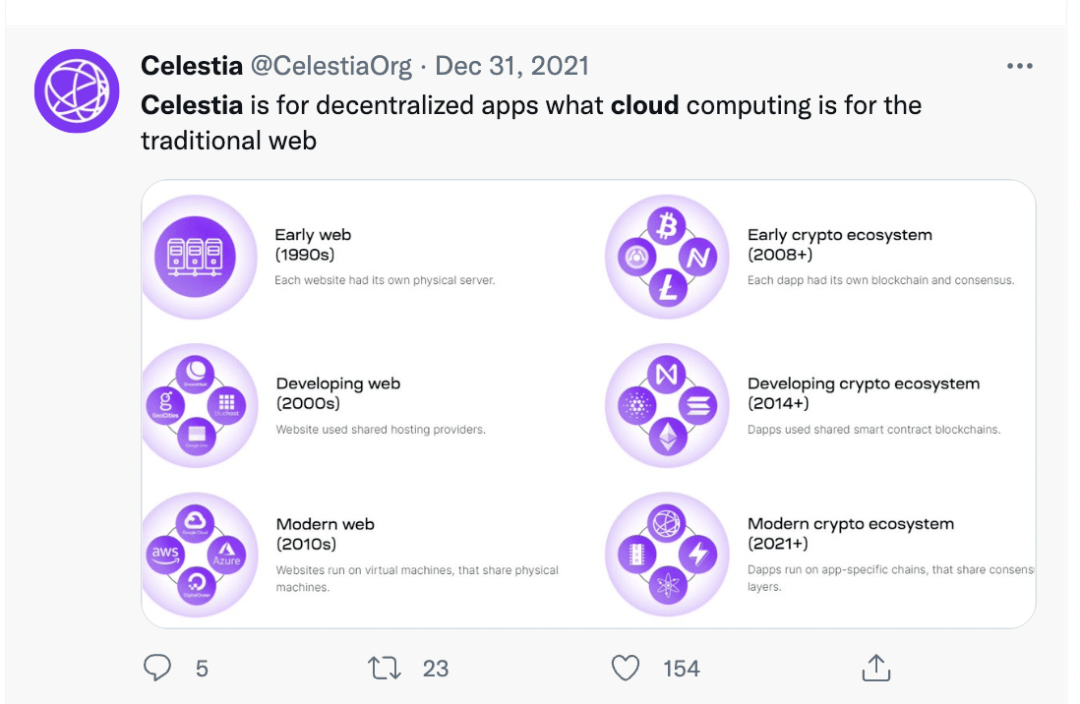The width and height of the screenshot is (1080, 704).
Task: Click the like count 154
Action: tap(681, 668)
